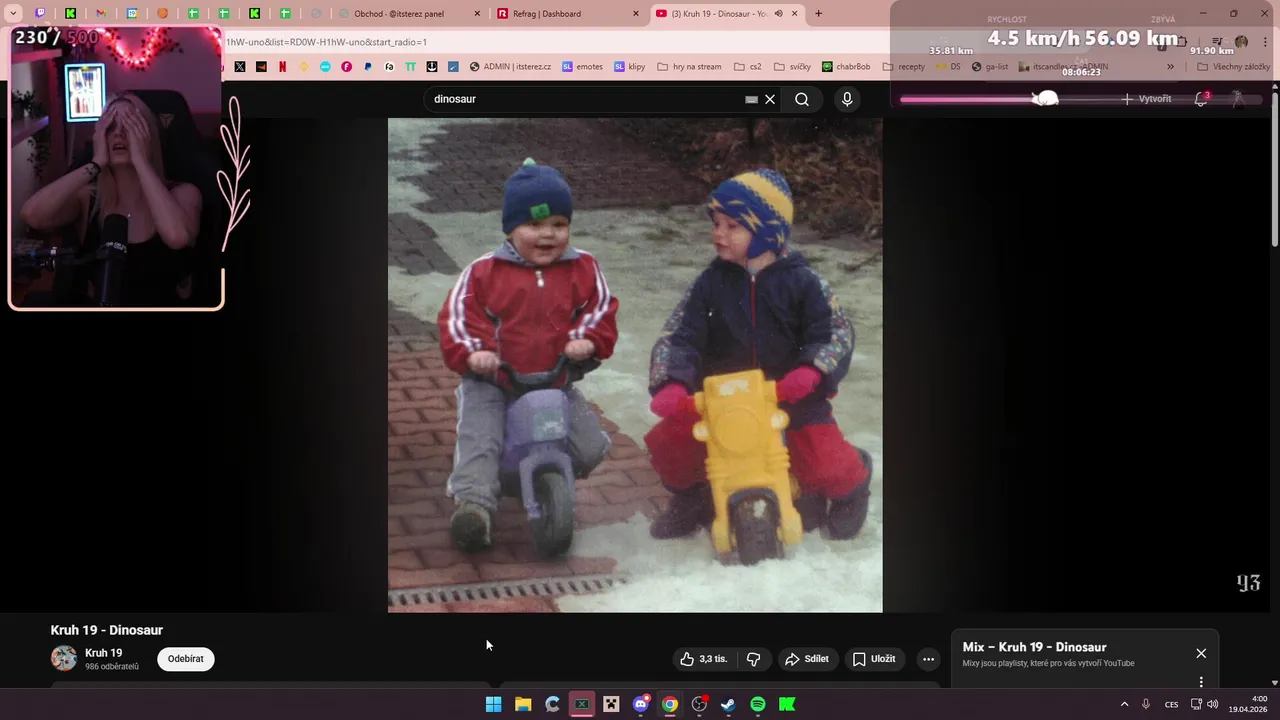Open Steam from the taskbar
The width and height of the screenshot is (1280, 720).
(728, 704)
